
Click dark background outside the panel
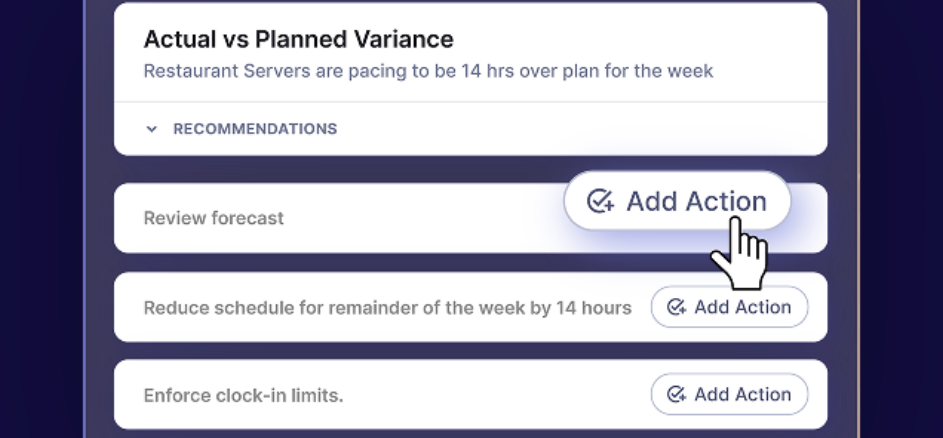41,219
